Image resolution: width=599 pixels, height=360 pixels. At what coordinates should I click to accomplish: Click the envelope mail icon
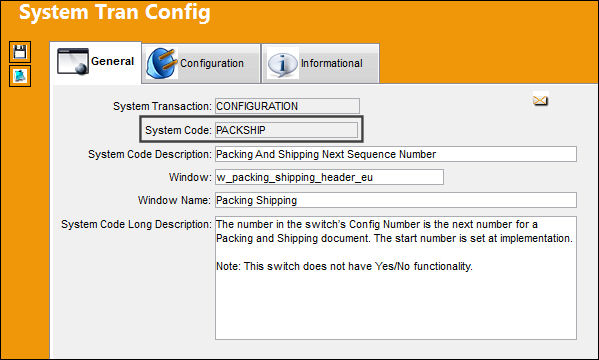(x=540, y=101)
